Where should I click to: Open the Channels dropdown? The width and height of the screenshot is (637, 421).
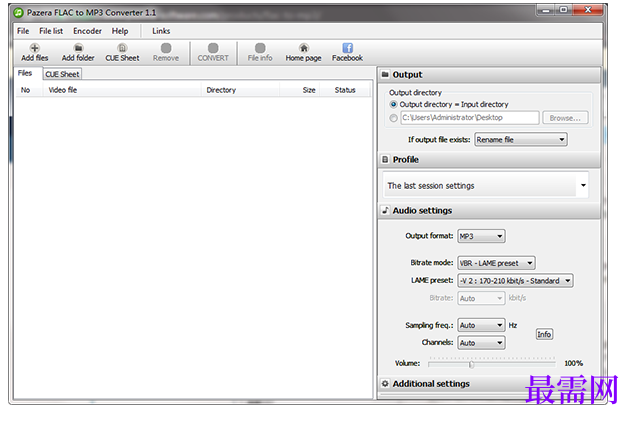point(481,343)
